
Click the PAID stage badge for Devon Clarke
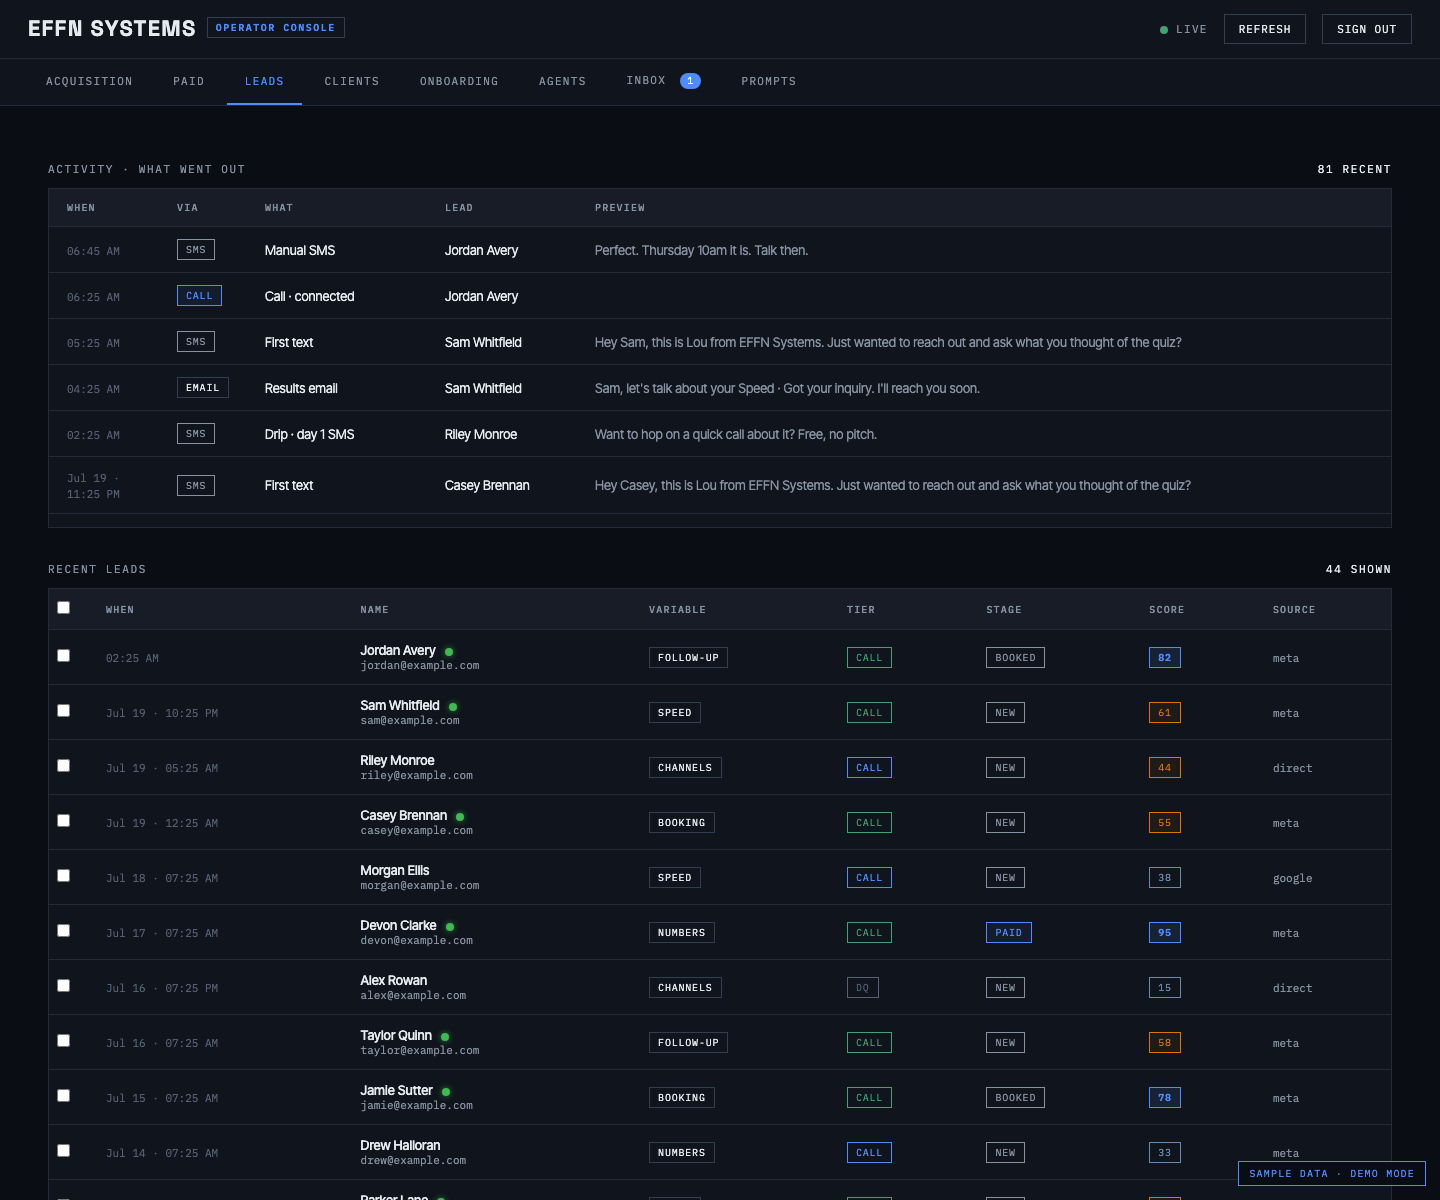pos(1009,933)
